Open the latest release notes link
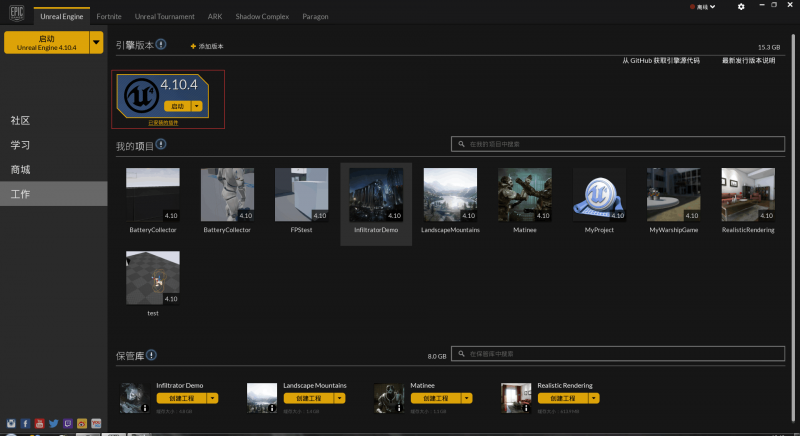The image size is (800, 436). (x=748, y=61)
